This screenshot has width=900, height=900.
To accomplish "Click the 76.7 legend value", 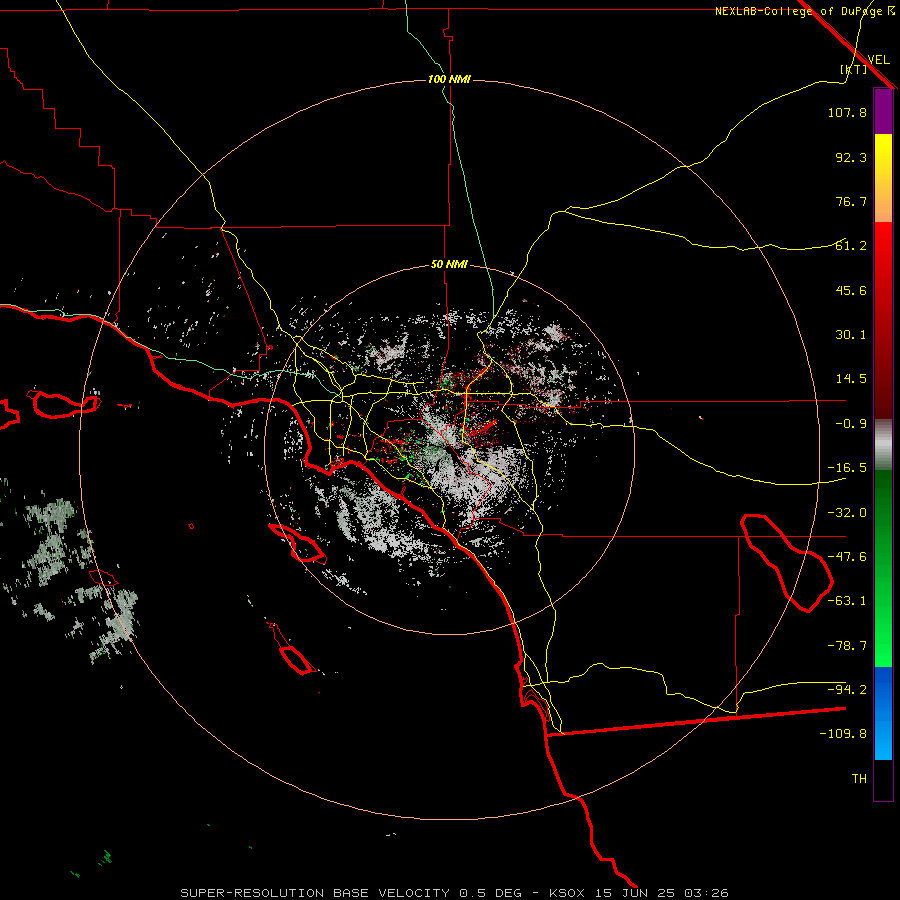I will point(851,201).
